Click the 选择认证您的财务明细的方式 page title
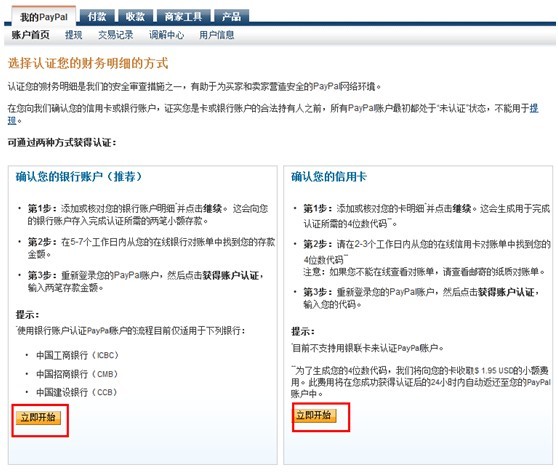Screen dimensions: 558x472 pyautogui.click(x=88, y=63)
